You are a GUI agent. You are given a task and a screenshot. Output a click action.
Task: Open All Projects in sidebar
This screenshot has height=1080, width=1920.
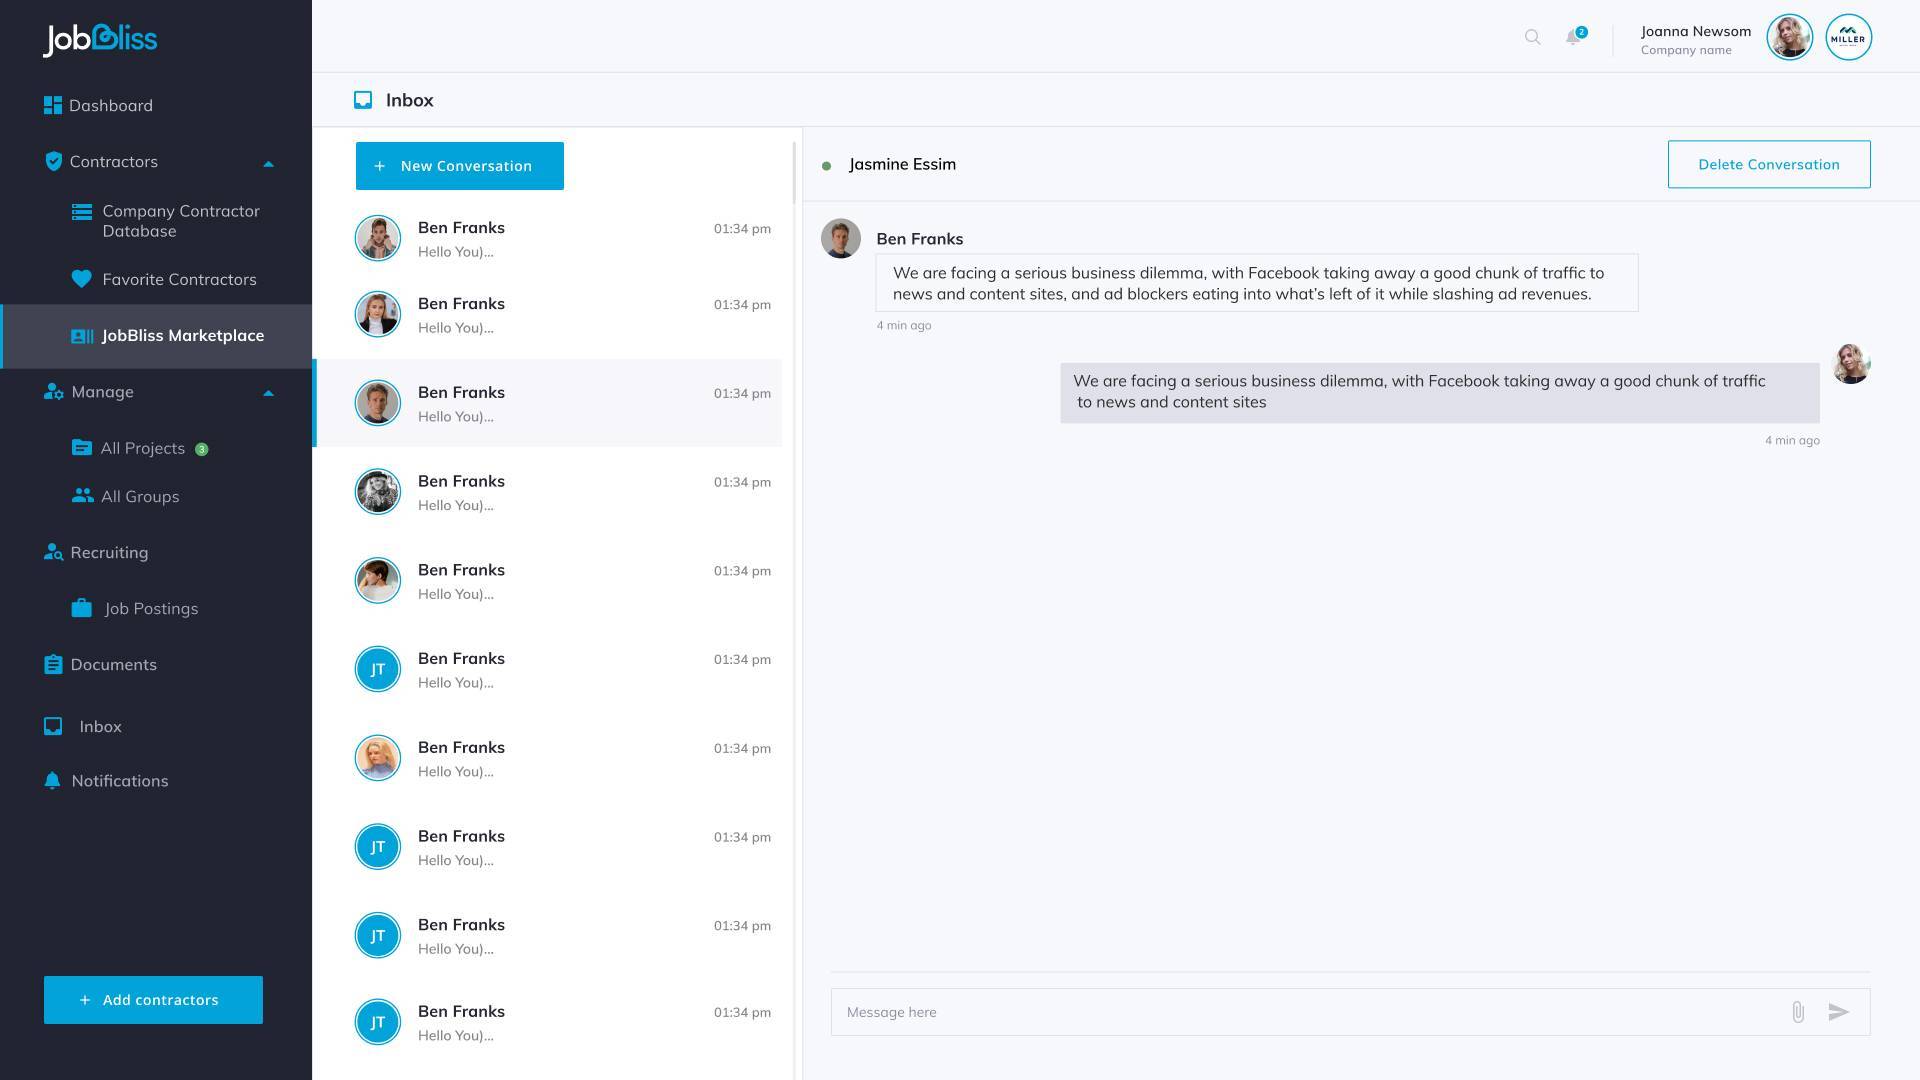pos(142,448)
